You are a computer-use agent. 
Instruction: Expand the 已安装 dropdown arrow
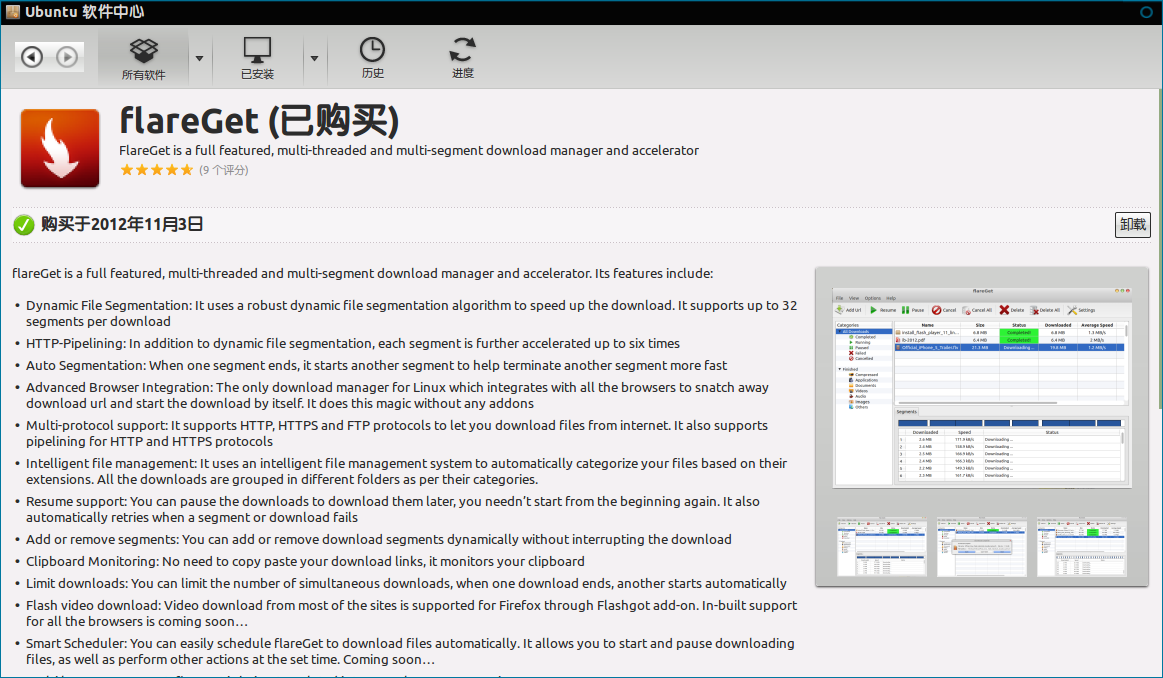tap(314, 58)
